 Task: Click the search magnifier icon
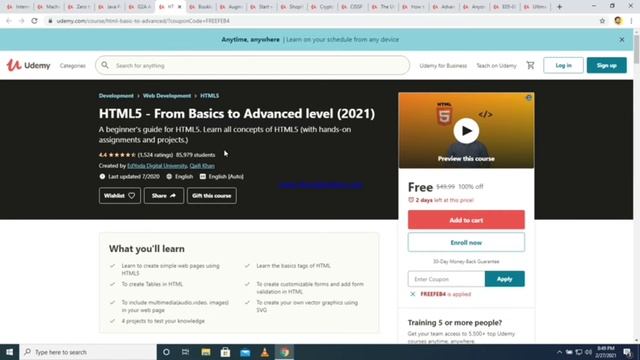(x=105, y=65)
